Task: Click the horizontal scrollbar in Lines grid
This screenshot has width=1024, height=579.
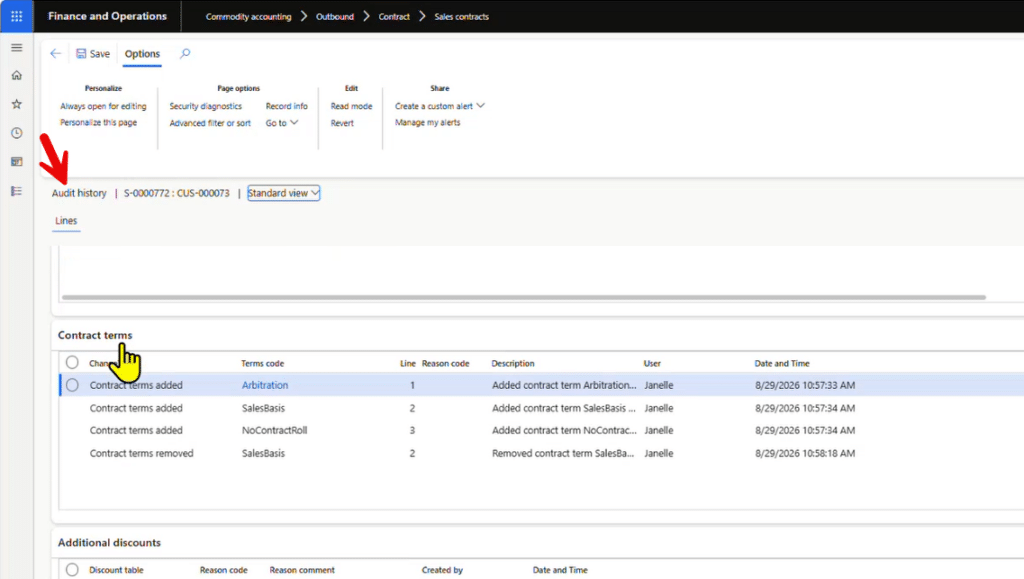Action: pos(524,298)
